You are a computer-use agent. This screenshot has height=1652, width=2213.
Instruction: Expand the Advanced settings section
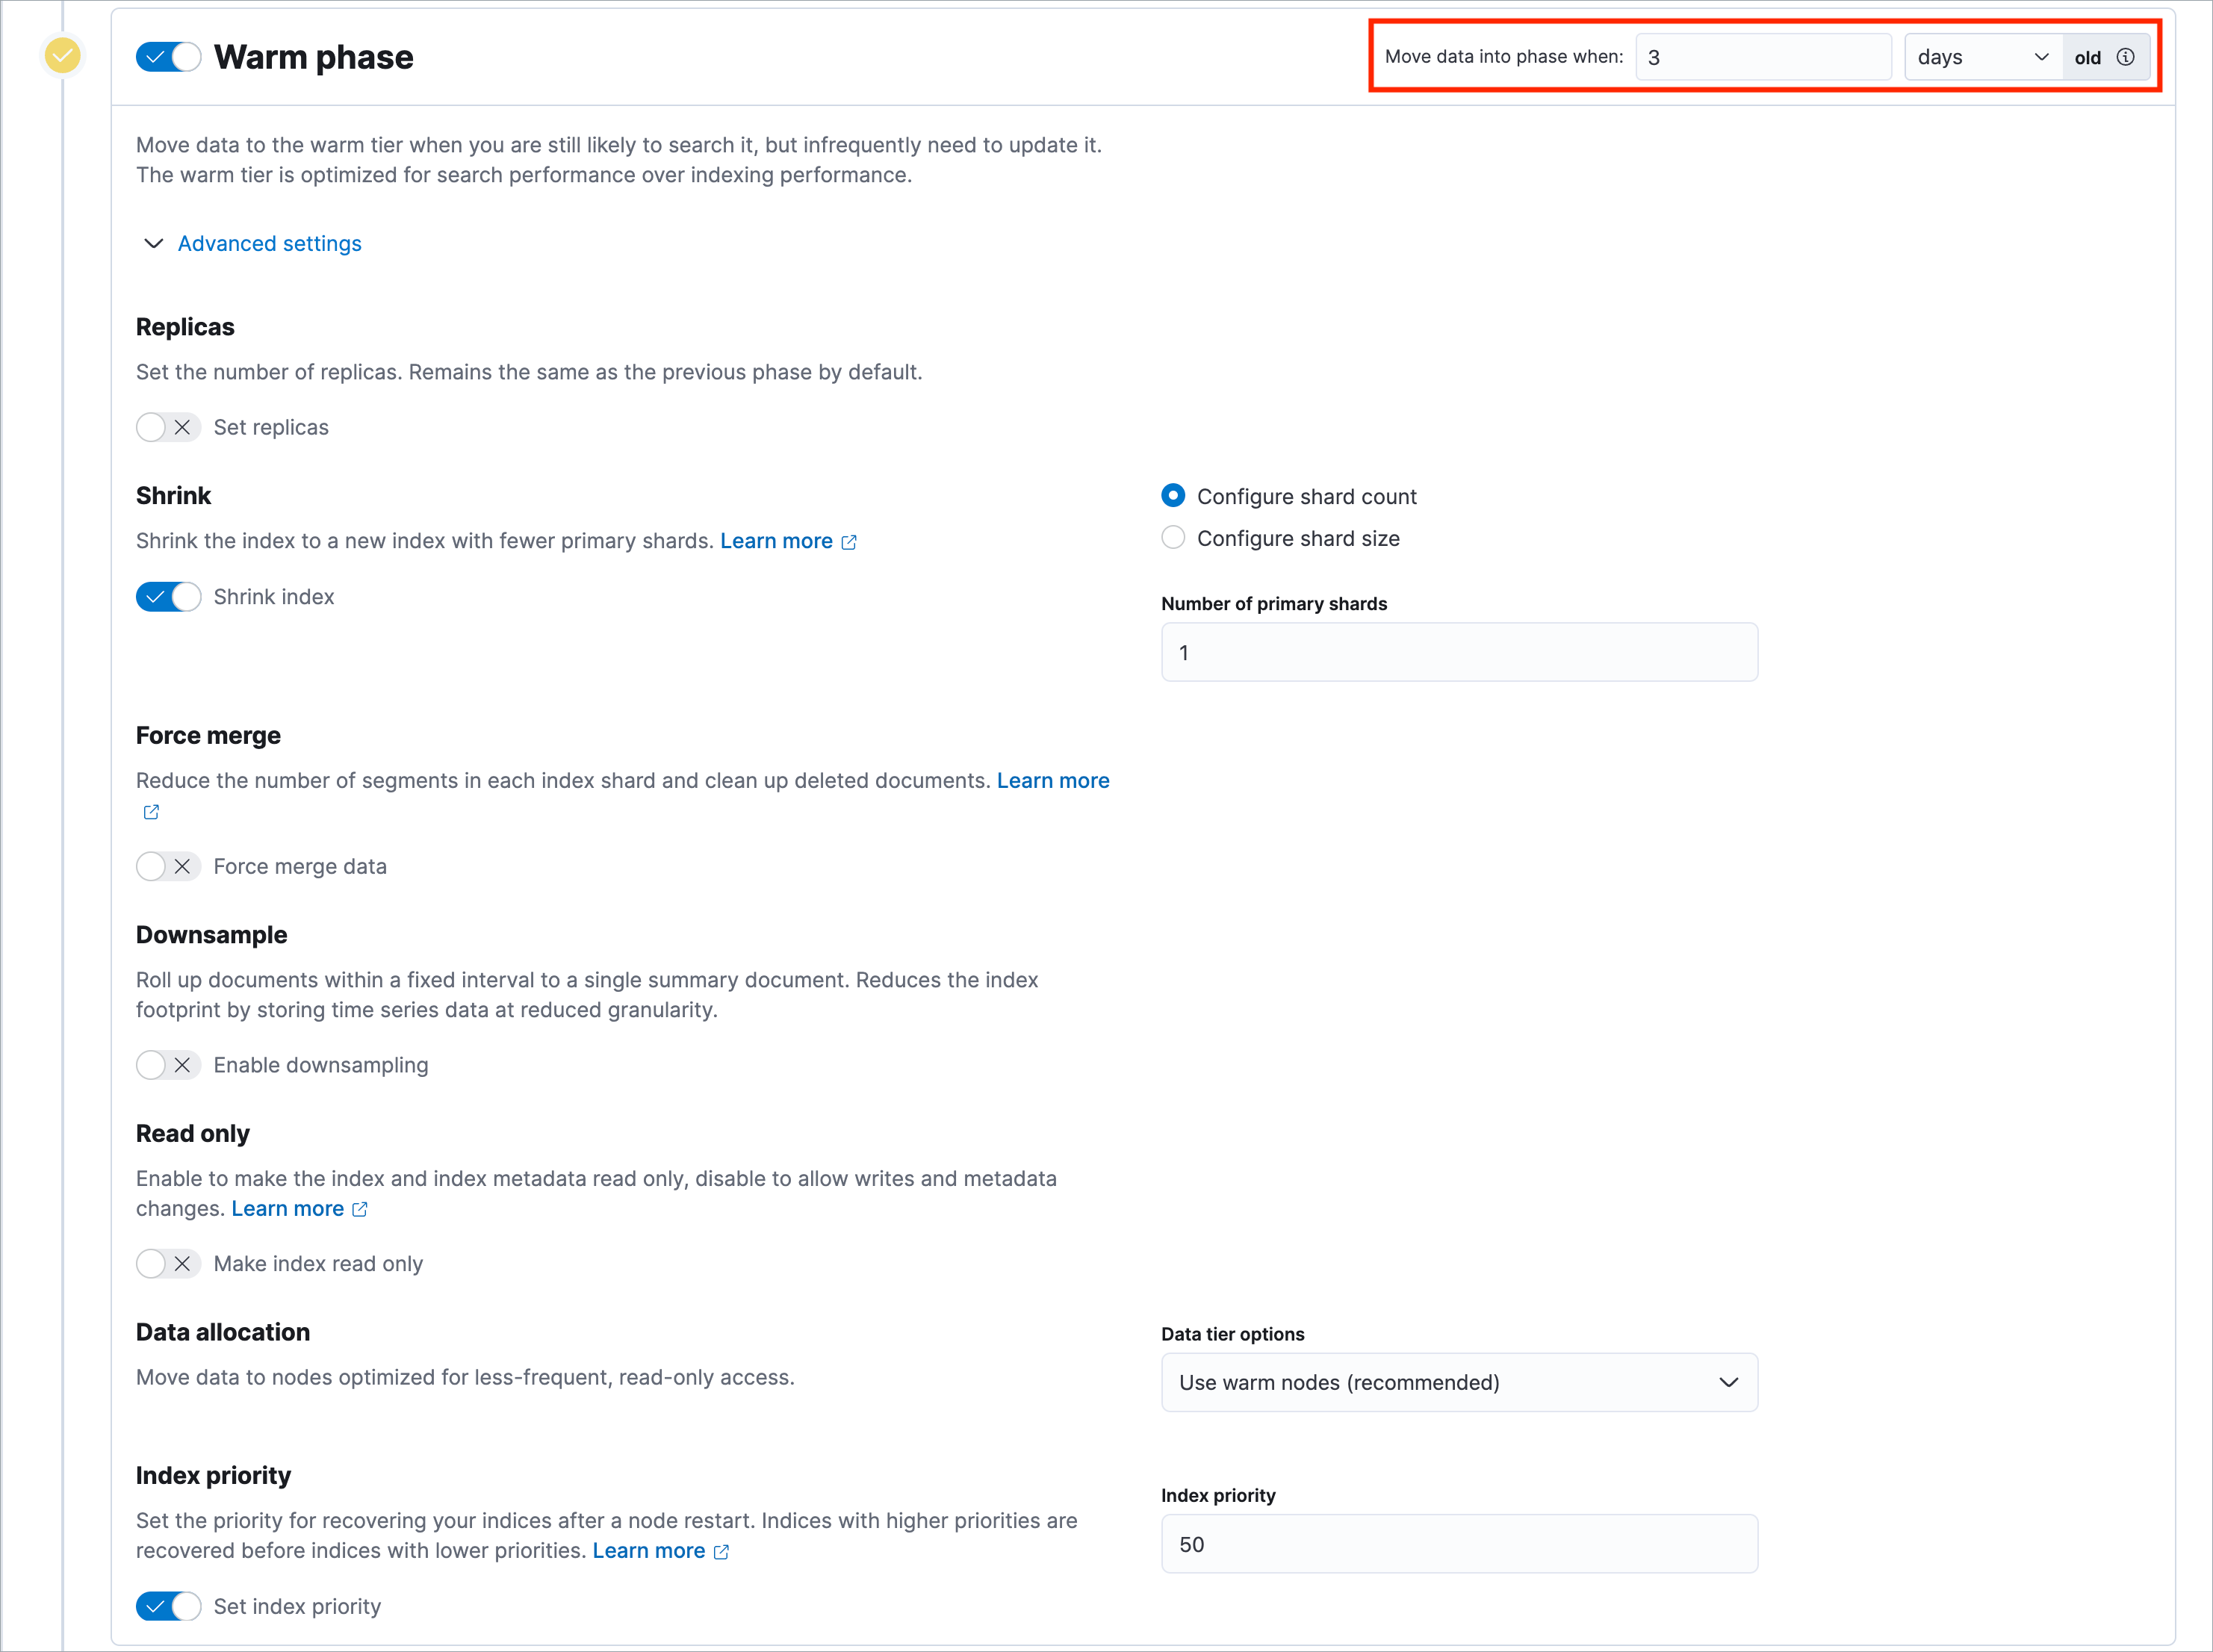(x=269, y=243)
